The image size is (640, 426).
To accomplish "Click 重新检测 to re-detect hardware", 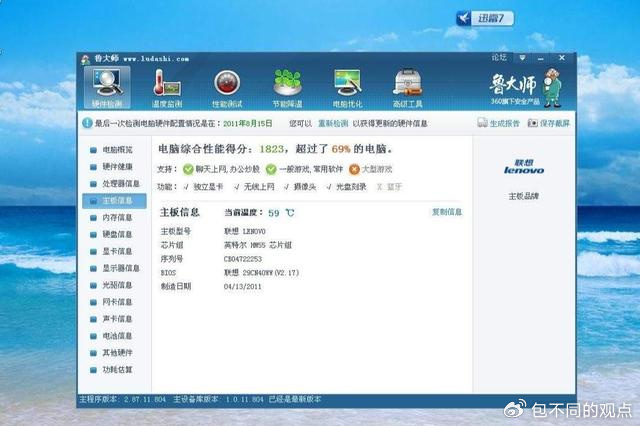I will point(333,123).
